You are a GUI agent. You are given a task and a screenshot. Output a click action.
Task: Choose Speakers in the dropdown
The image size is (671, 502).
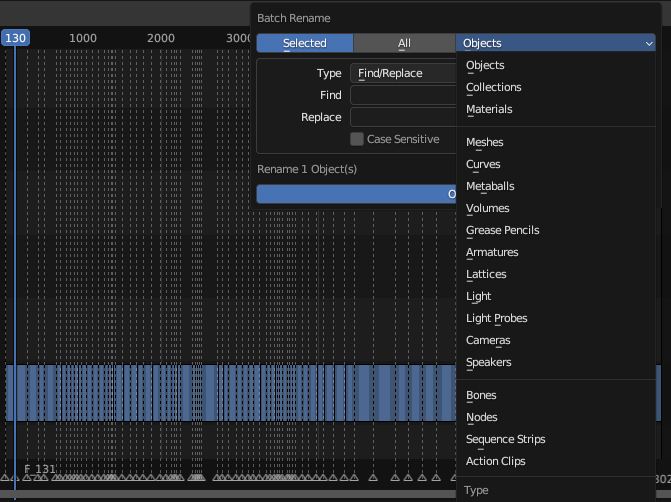[555, 362]
